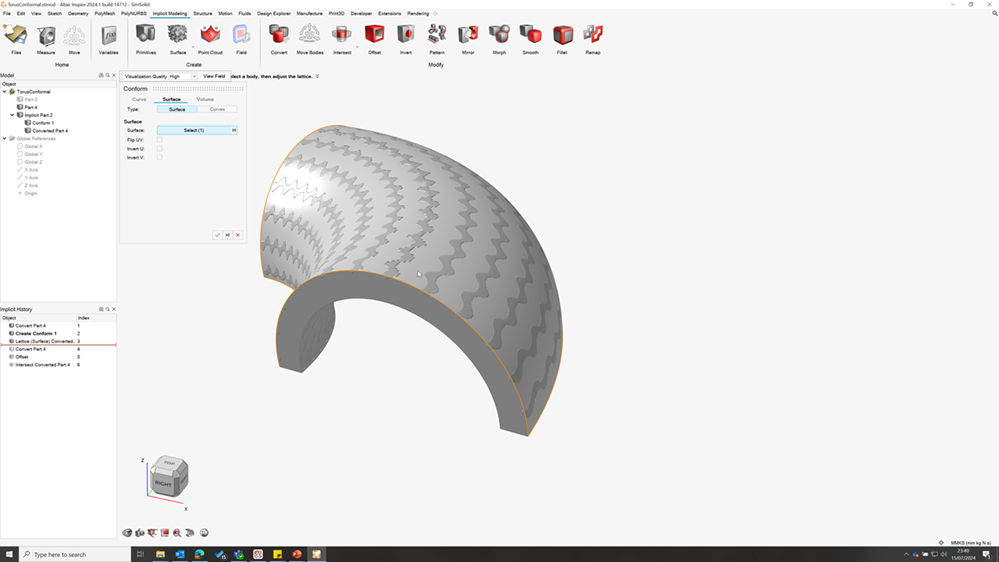The width and height of the screenshot is (999, 562).
Task: Select Offset in the Implicit History list
Action: [x=22, y=357]
